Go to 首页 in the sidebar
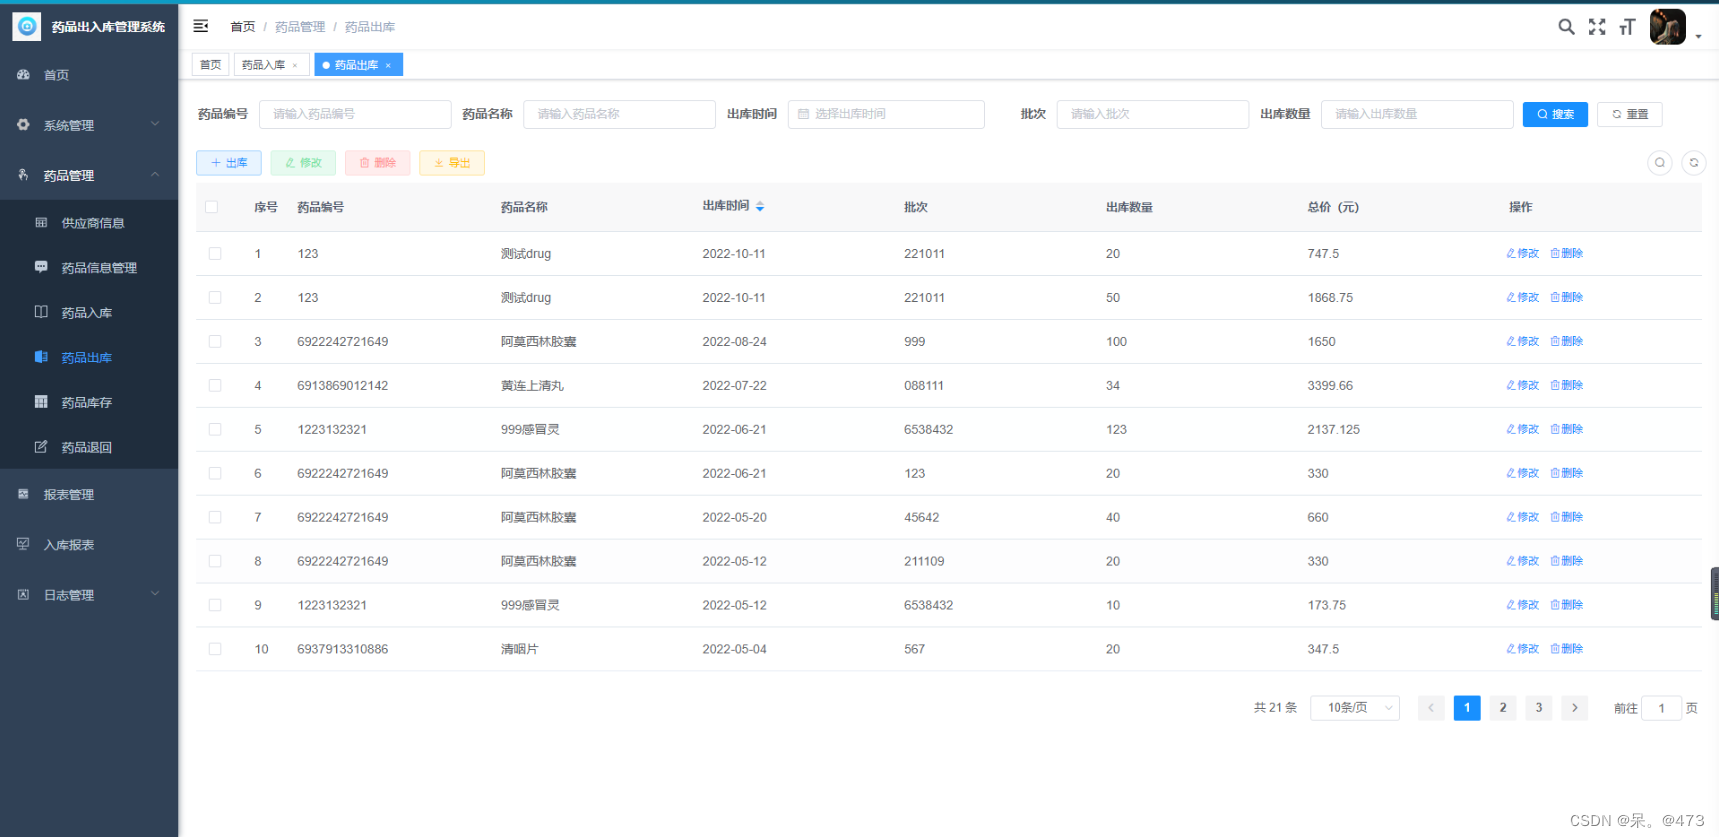Screen dimensions: 1719x837 [x=89, y=75]
